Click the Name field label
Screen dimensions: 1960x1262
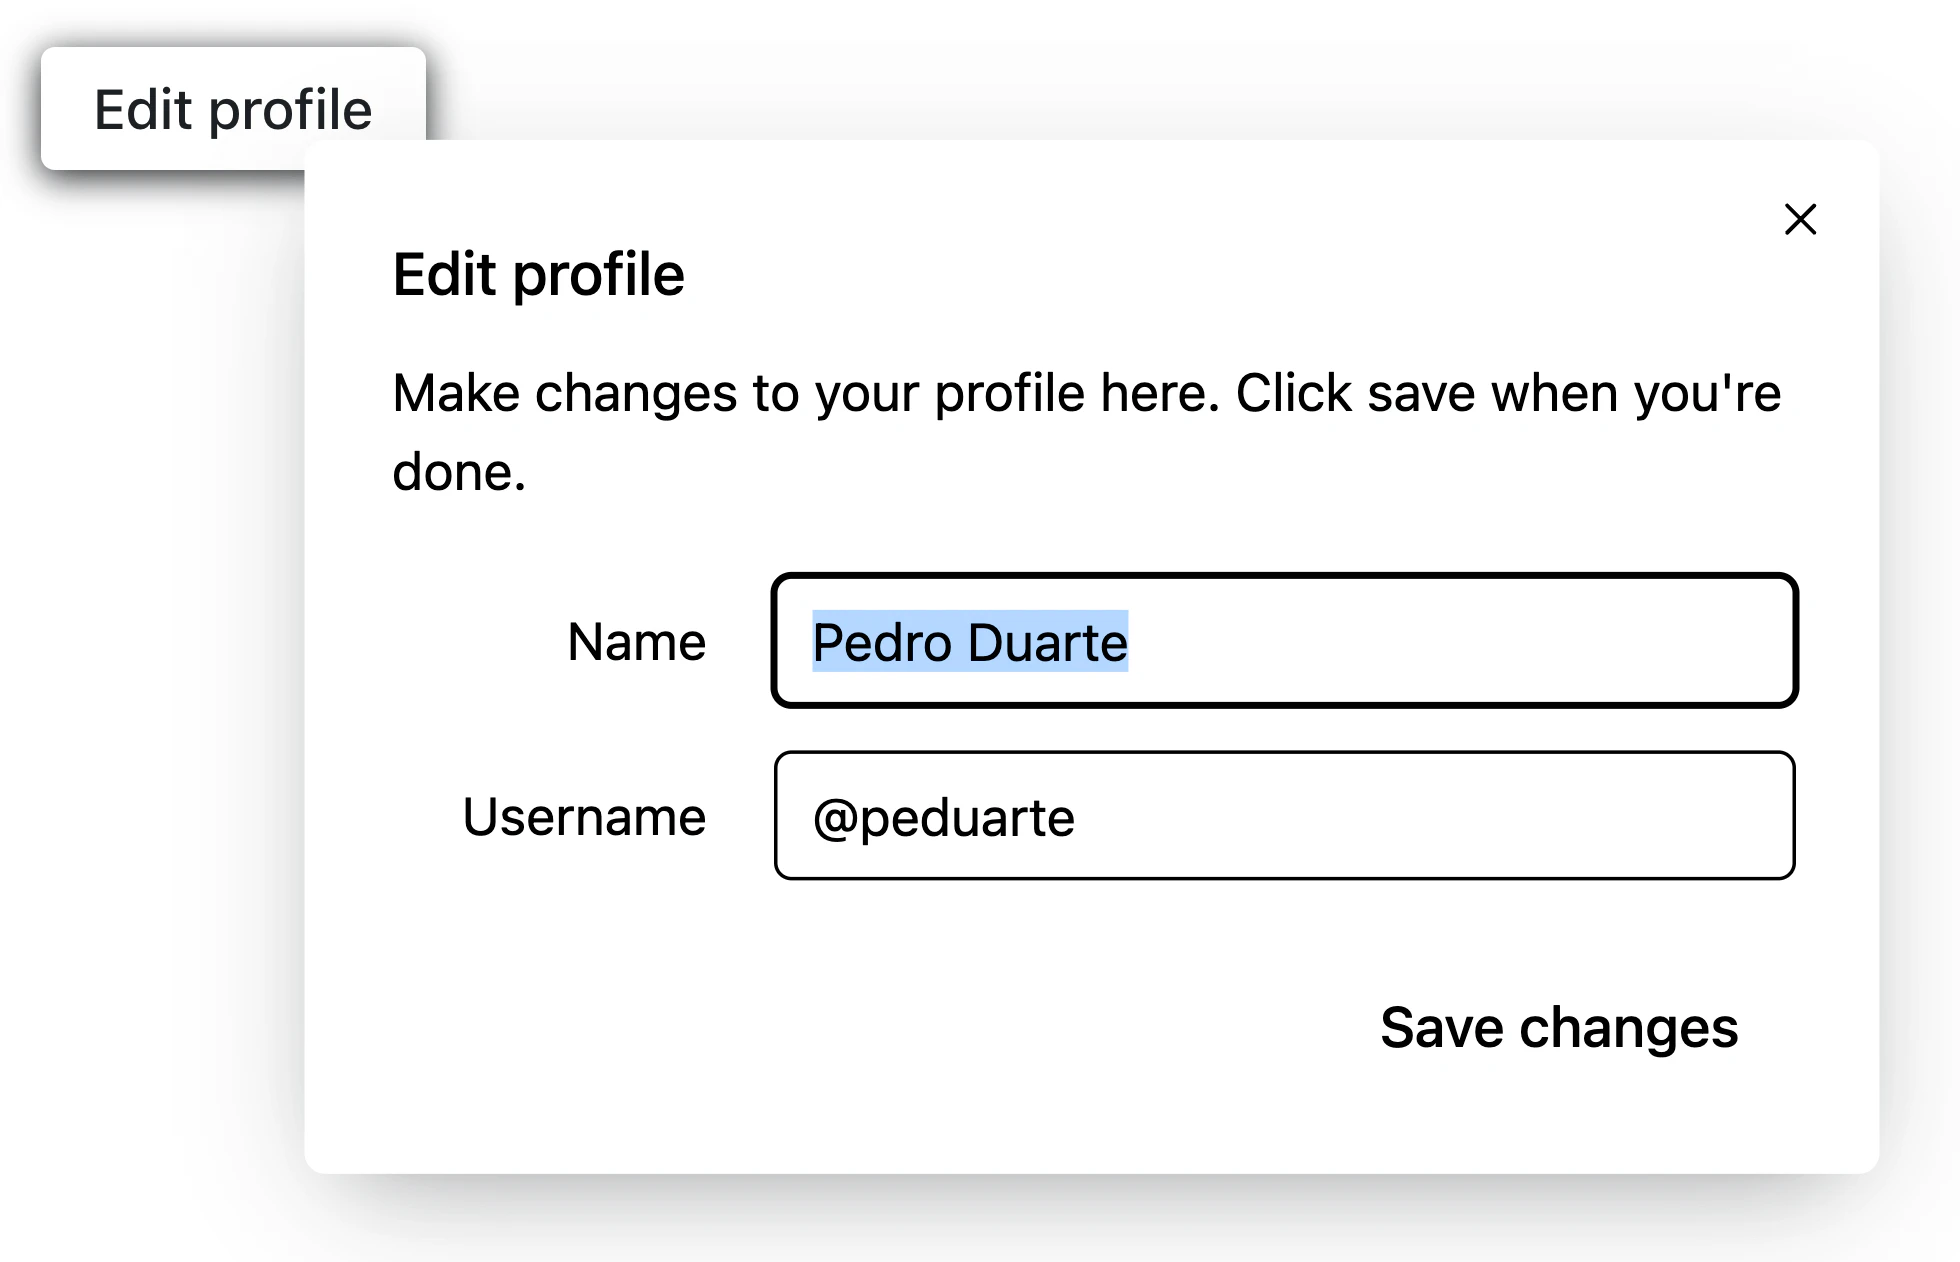[x=635, y=641]
